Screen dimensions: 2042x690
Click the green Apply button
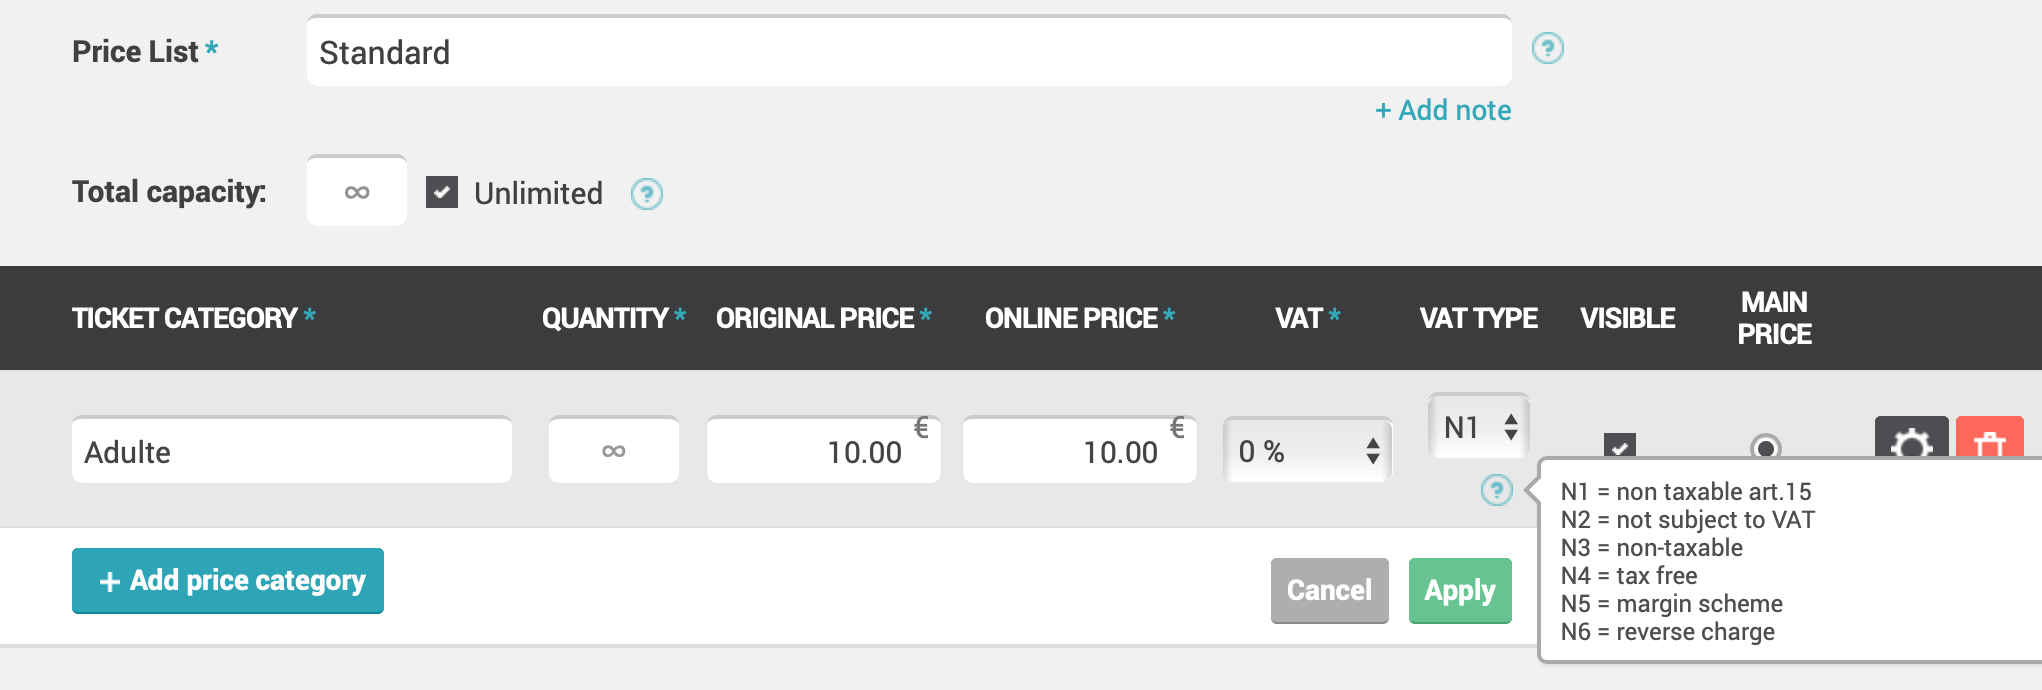pos(1460,591)
